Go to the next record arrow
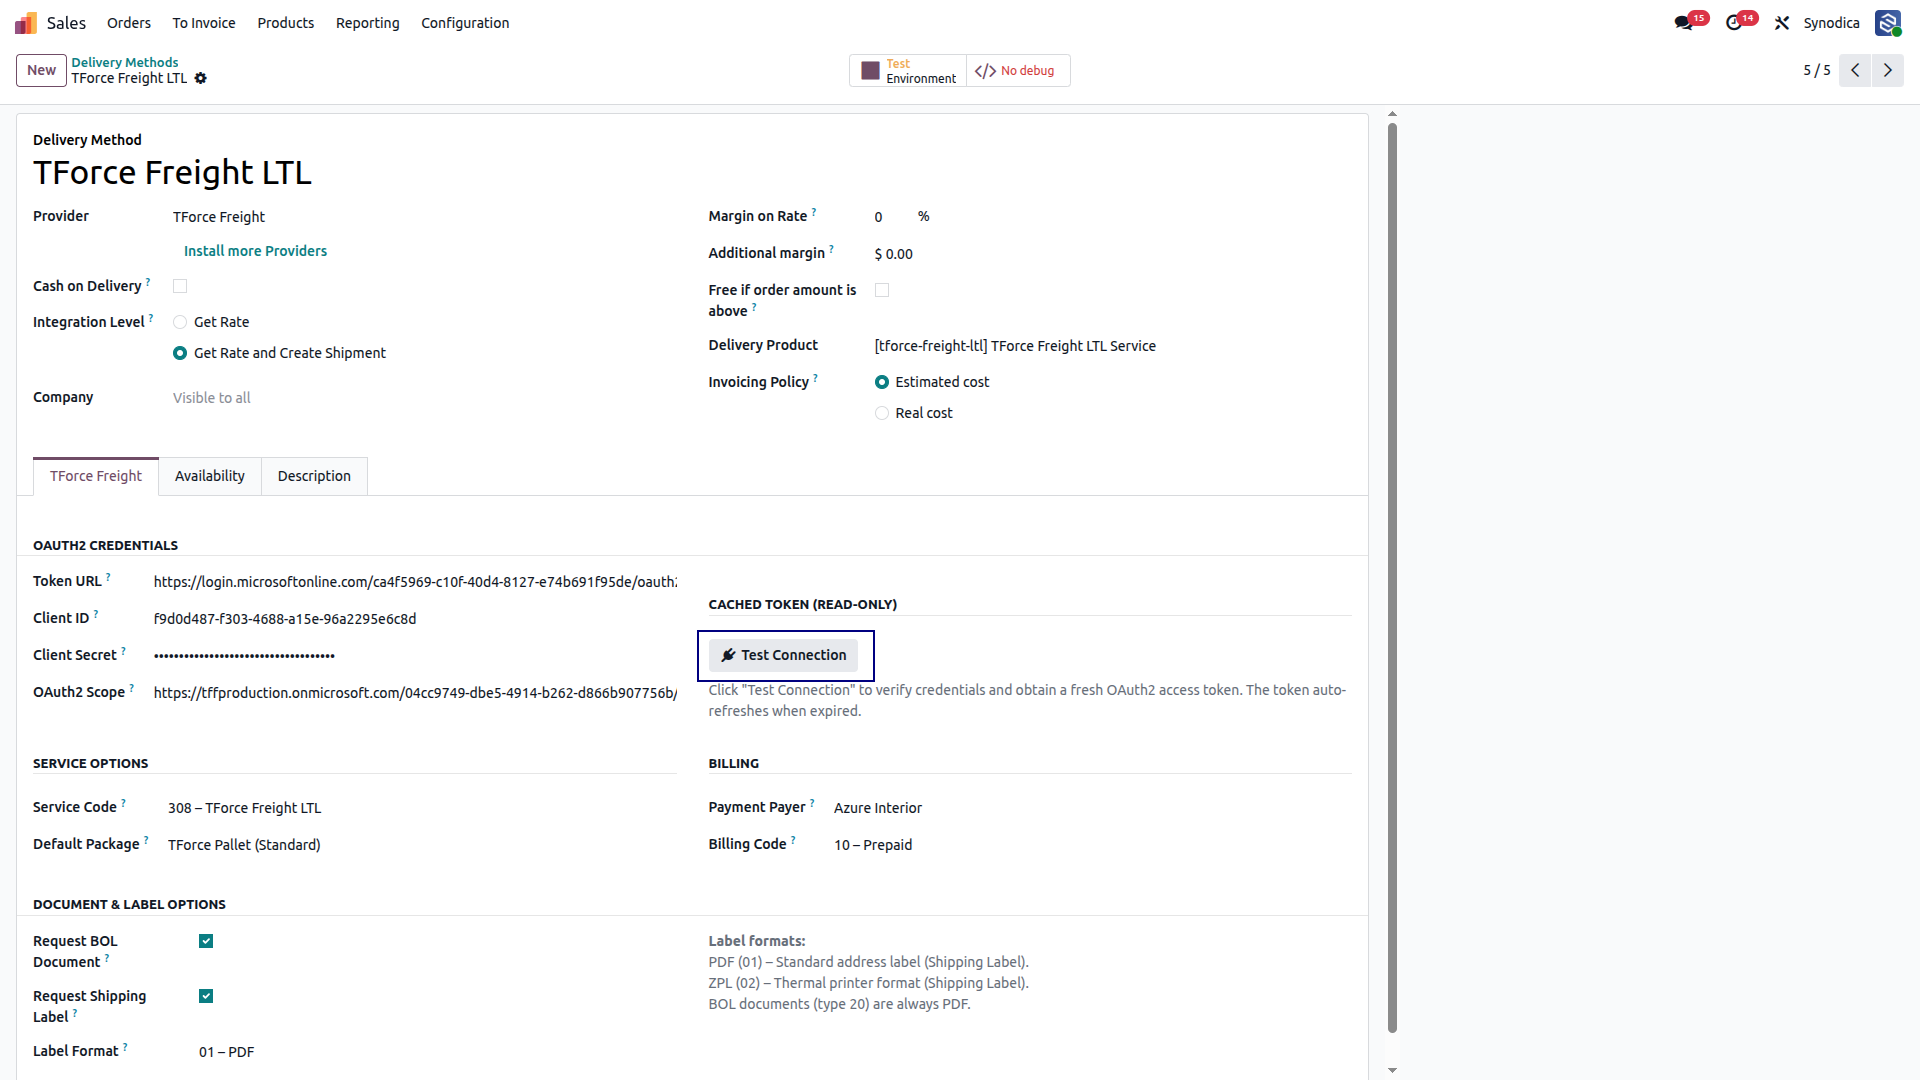 1888,70
